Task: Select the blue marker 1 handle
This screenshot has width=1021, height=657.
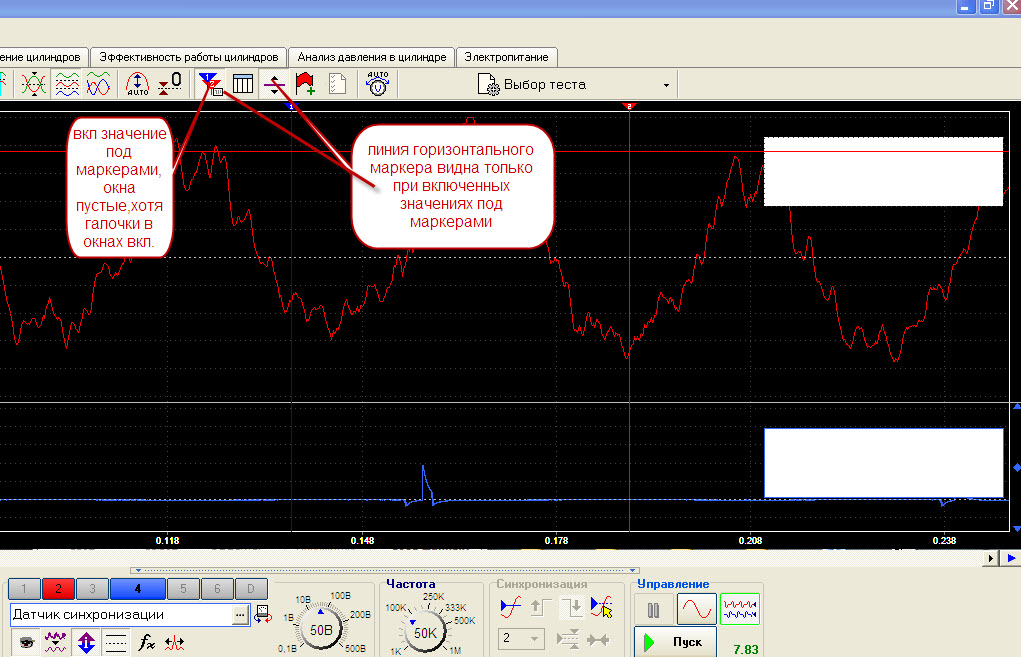Action: point(292,105)
